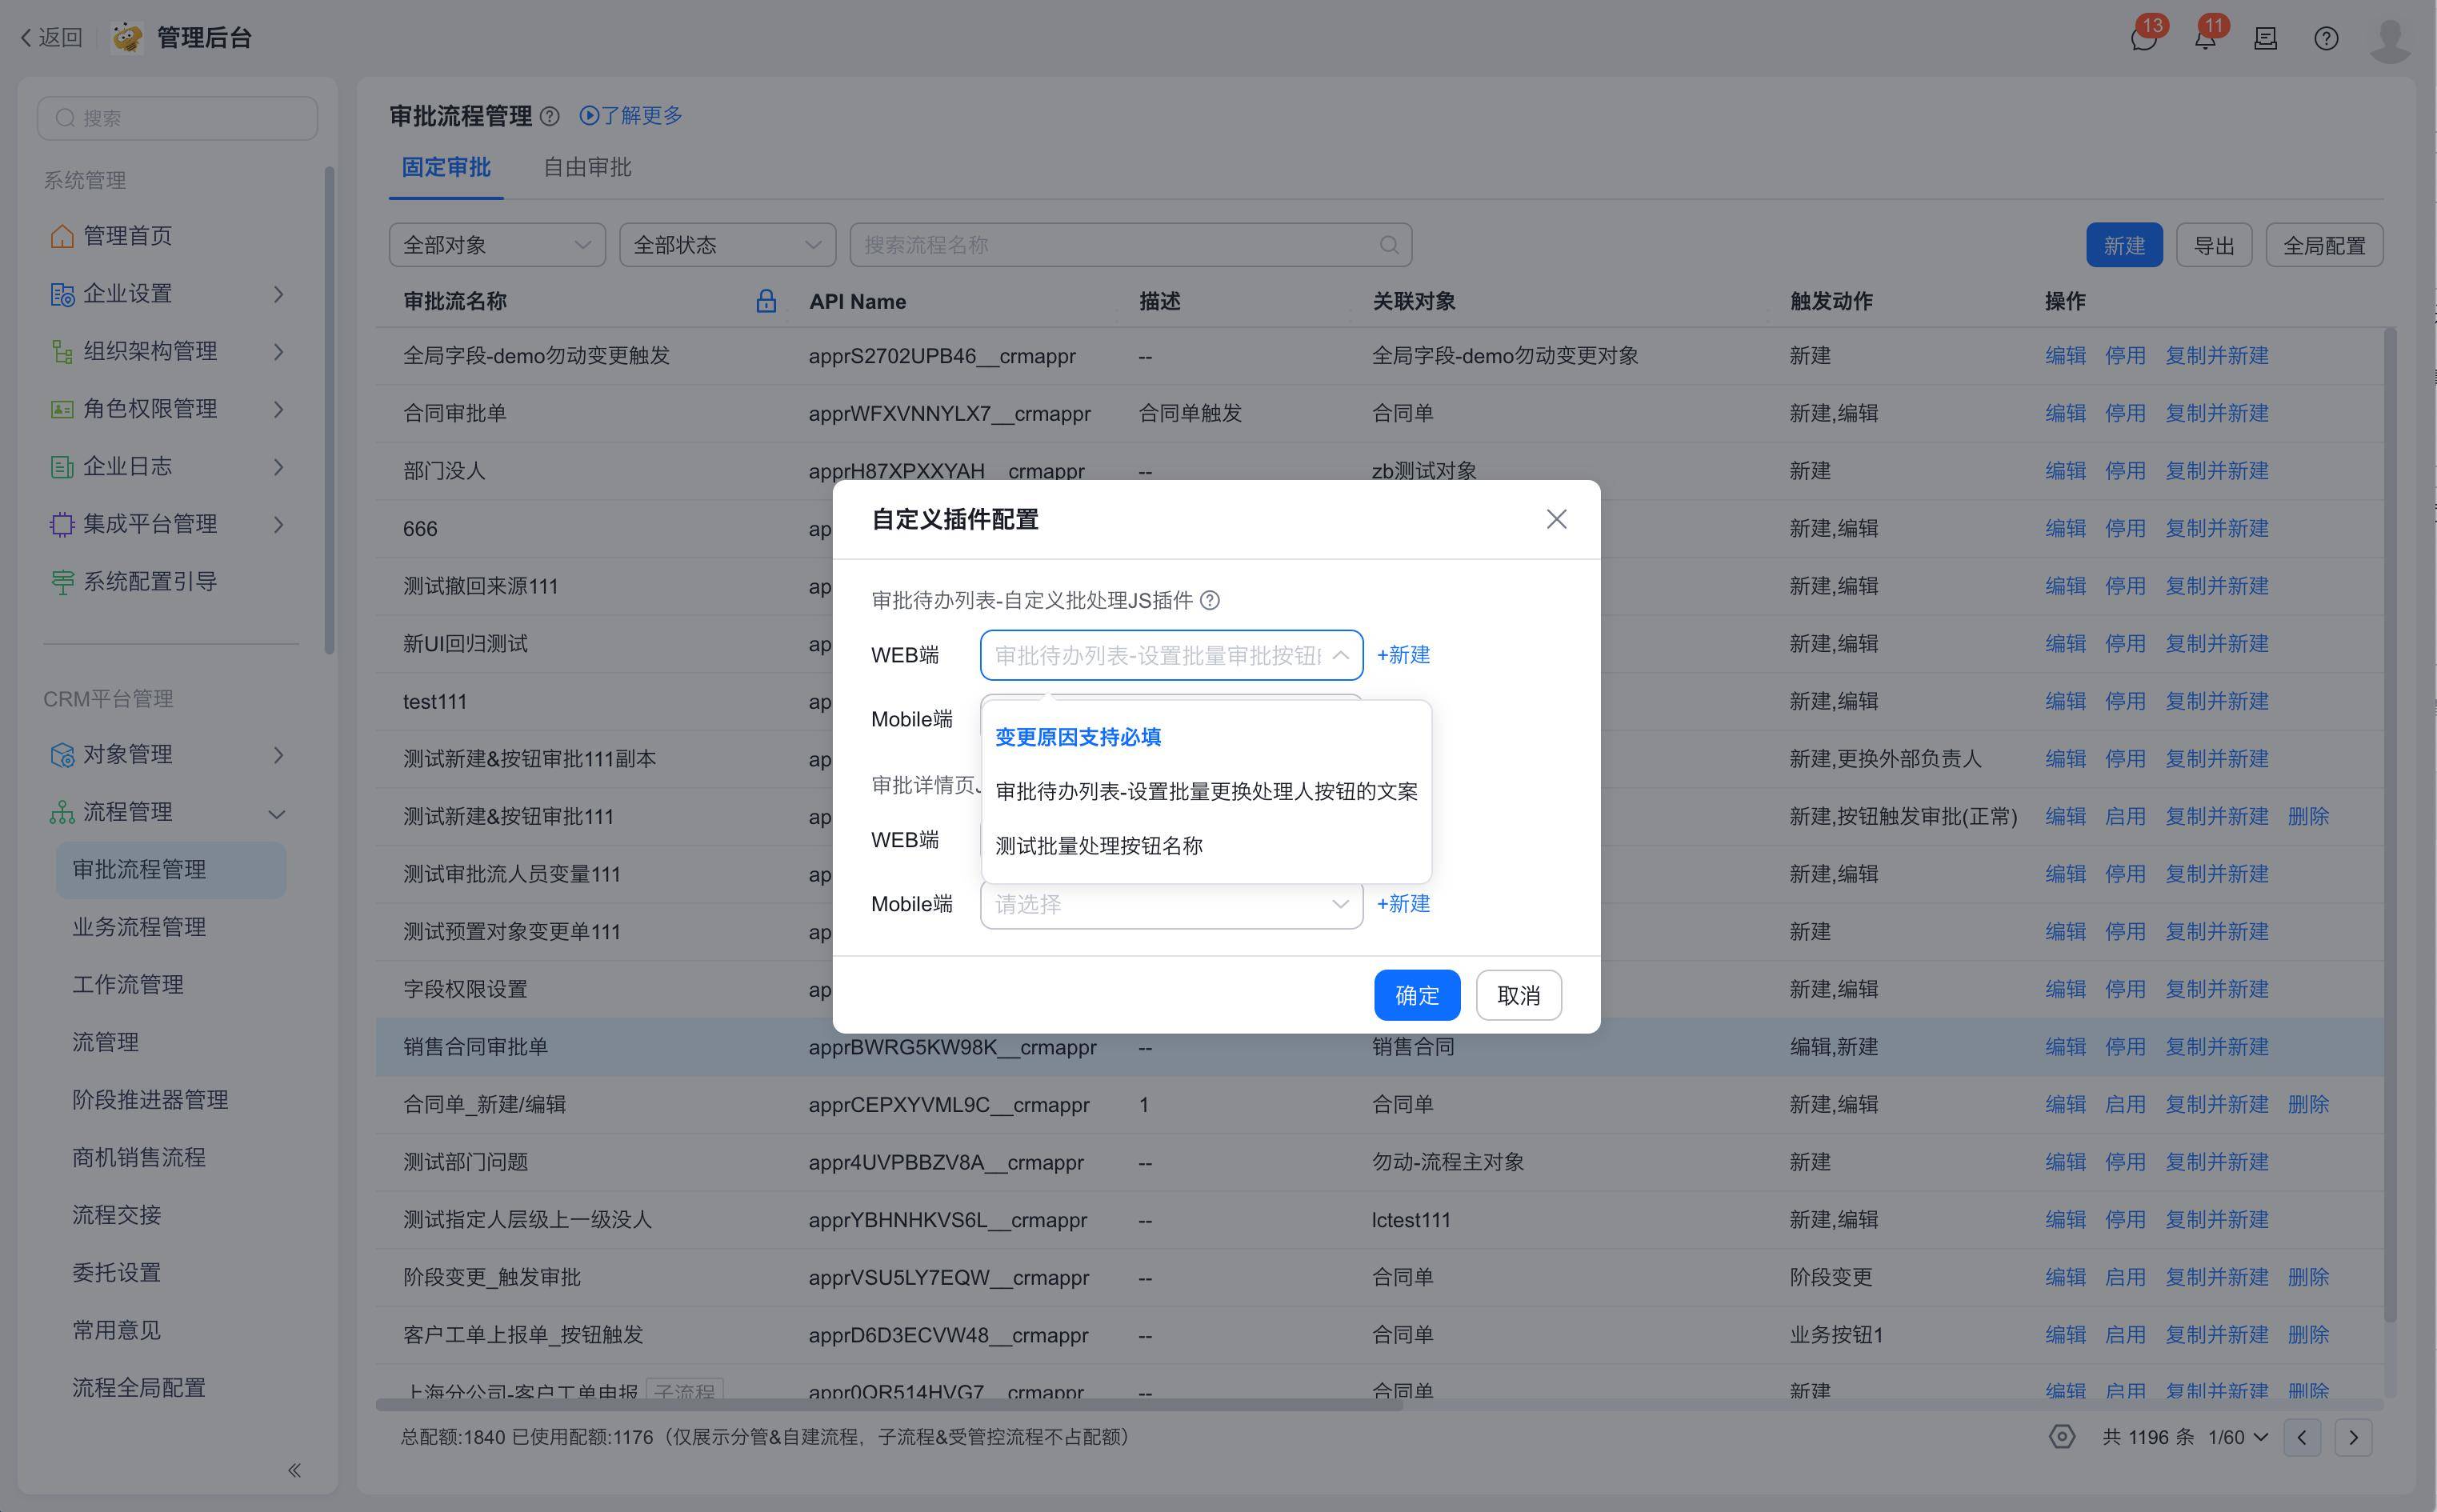The image size is (2437, 1512).
Task: Open the notifications bell icon
Action: click(2204, 39)
